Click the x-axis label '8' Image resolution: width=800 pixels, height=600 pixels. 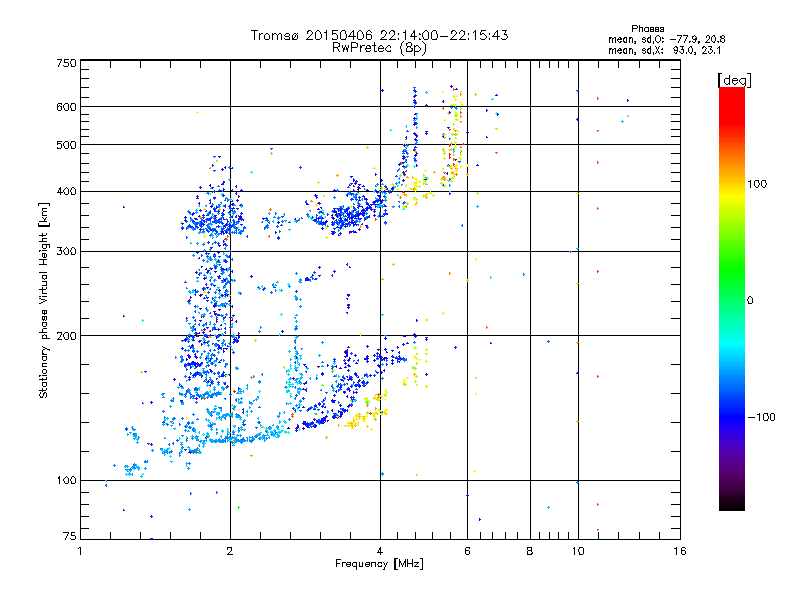click(x=530, y=551)
